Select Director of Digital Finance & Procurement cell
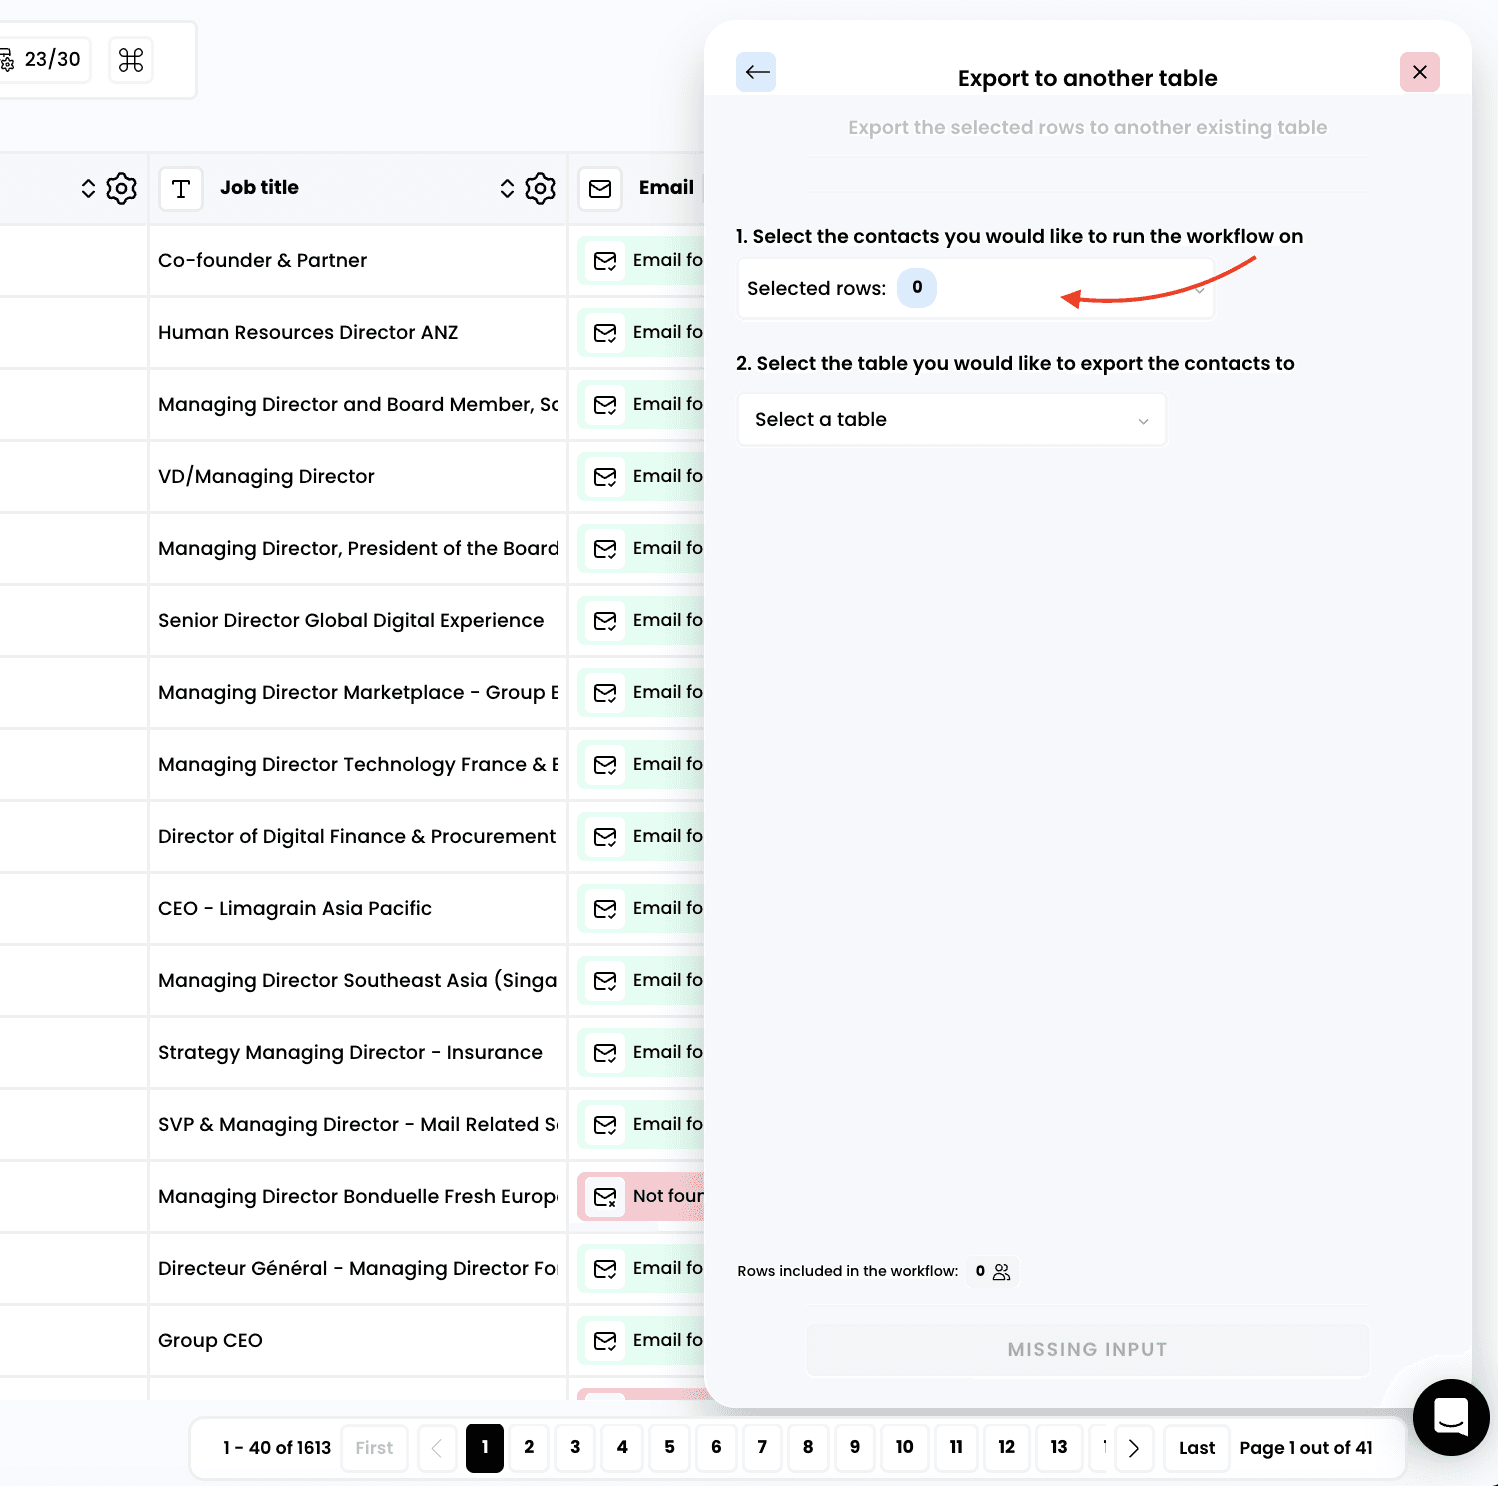 (x=358, y=836)
